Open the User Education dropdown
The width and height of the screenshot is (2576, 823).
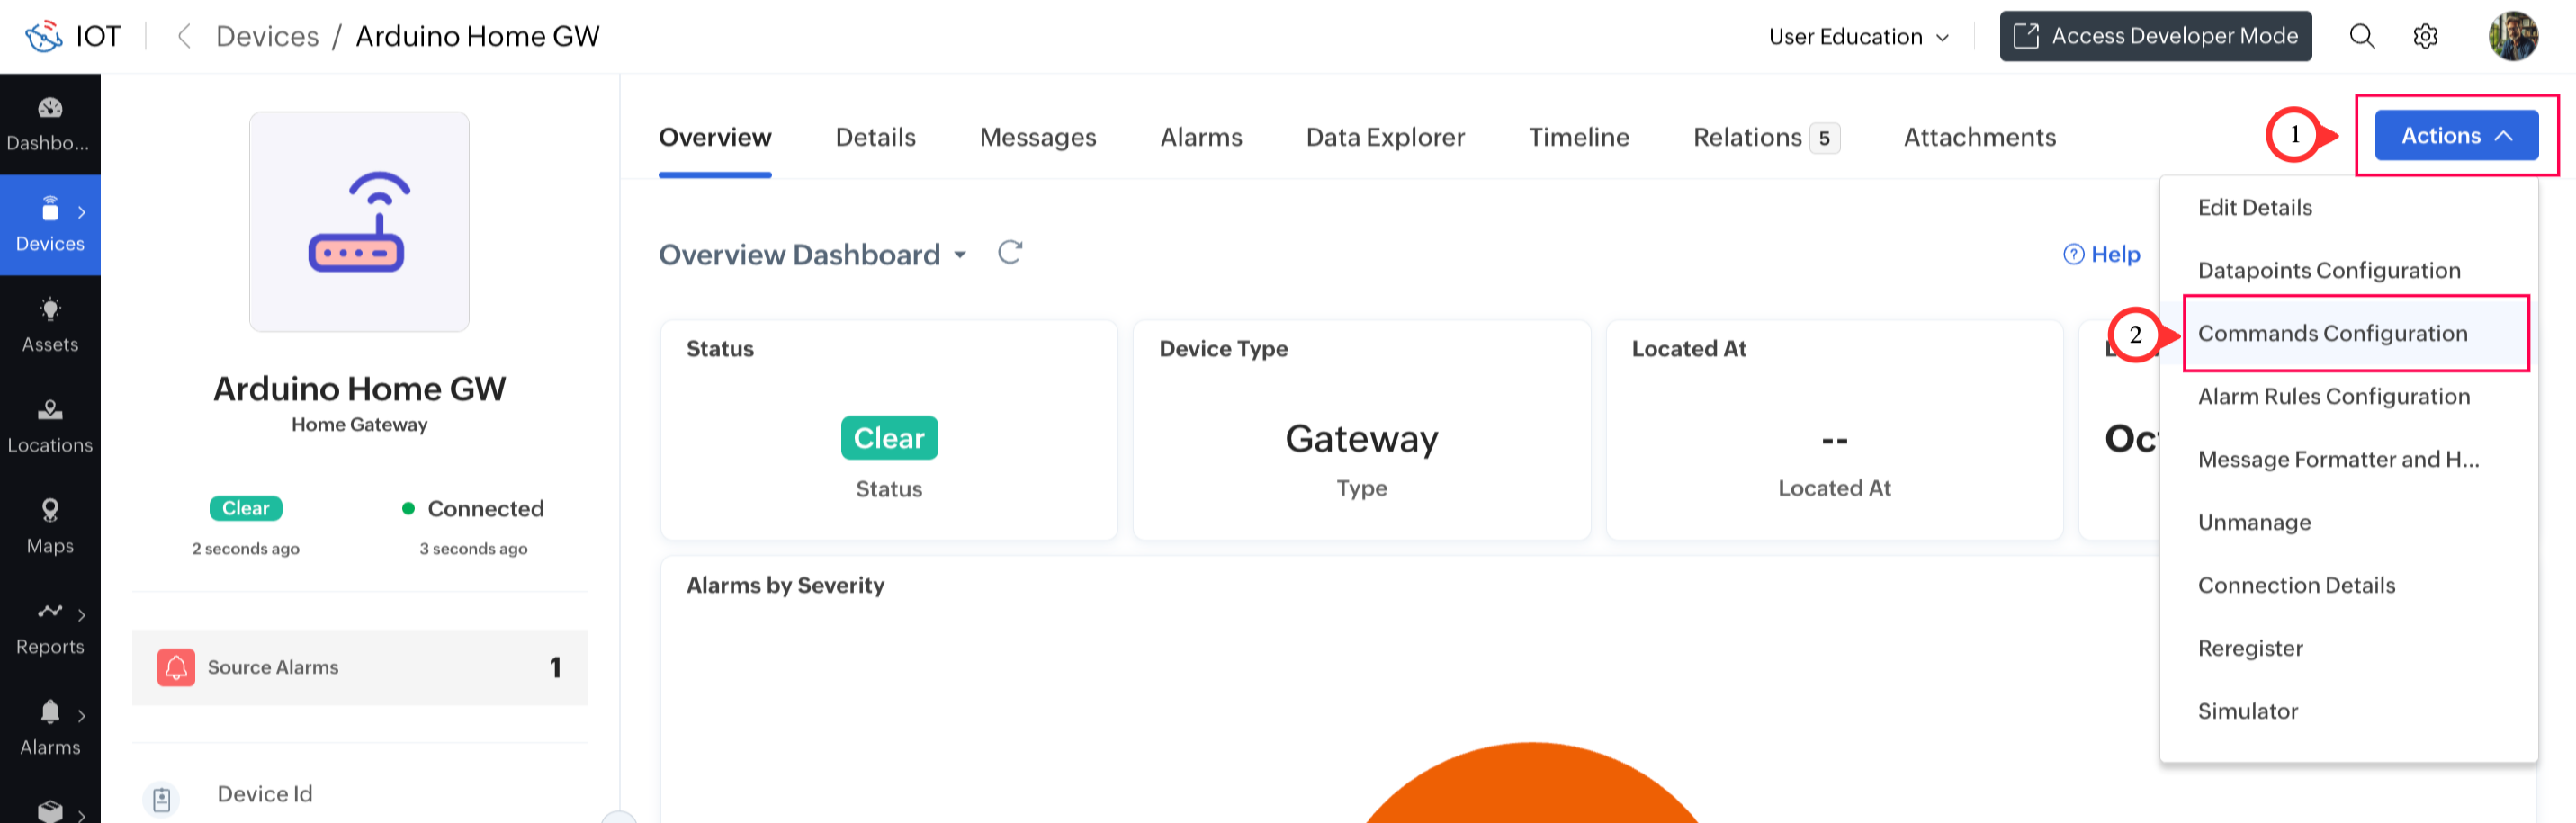[1858, 37]
